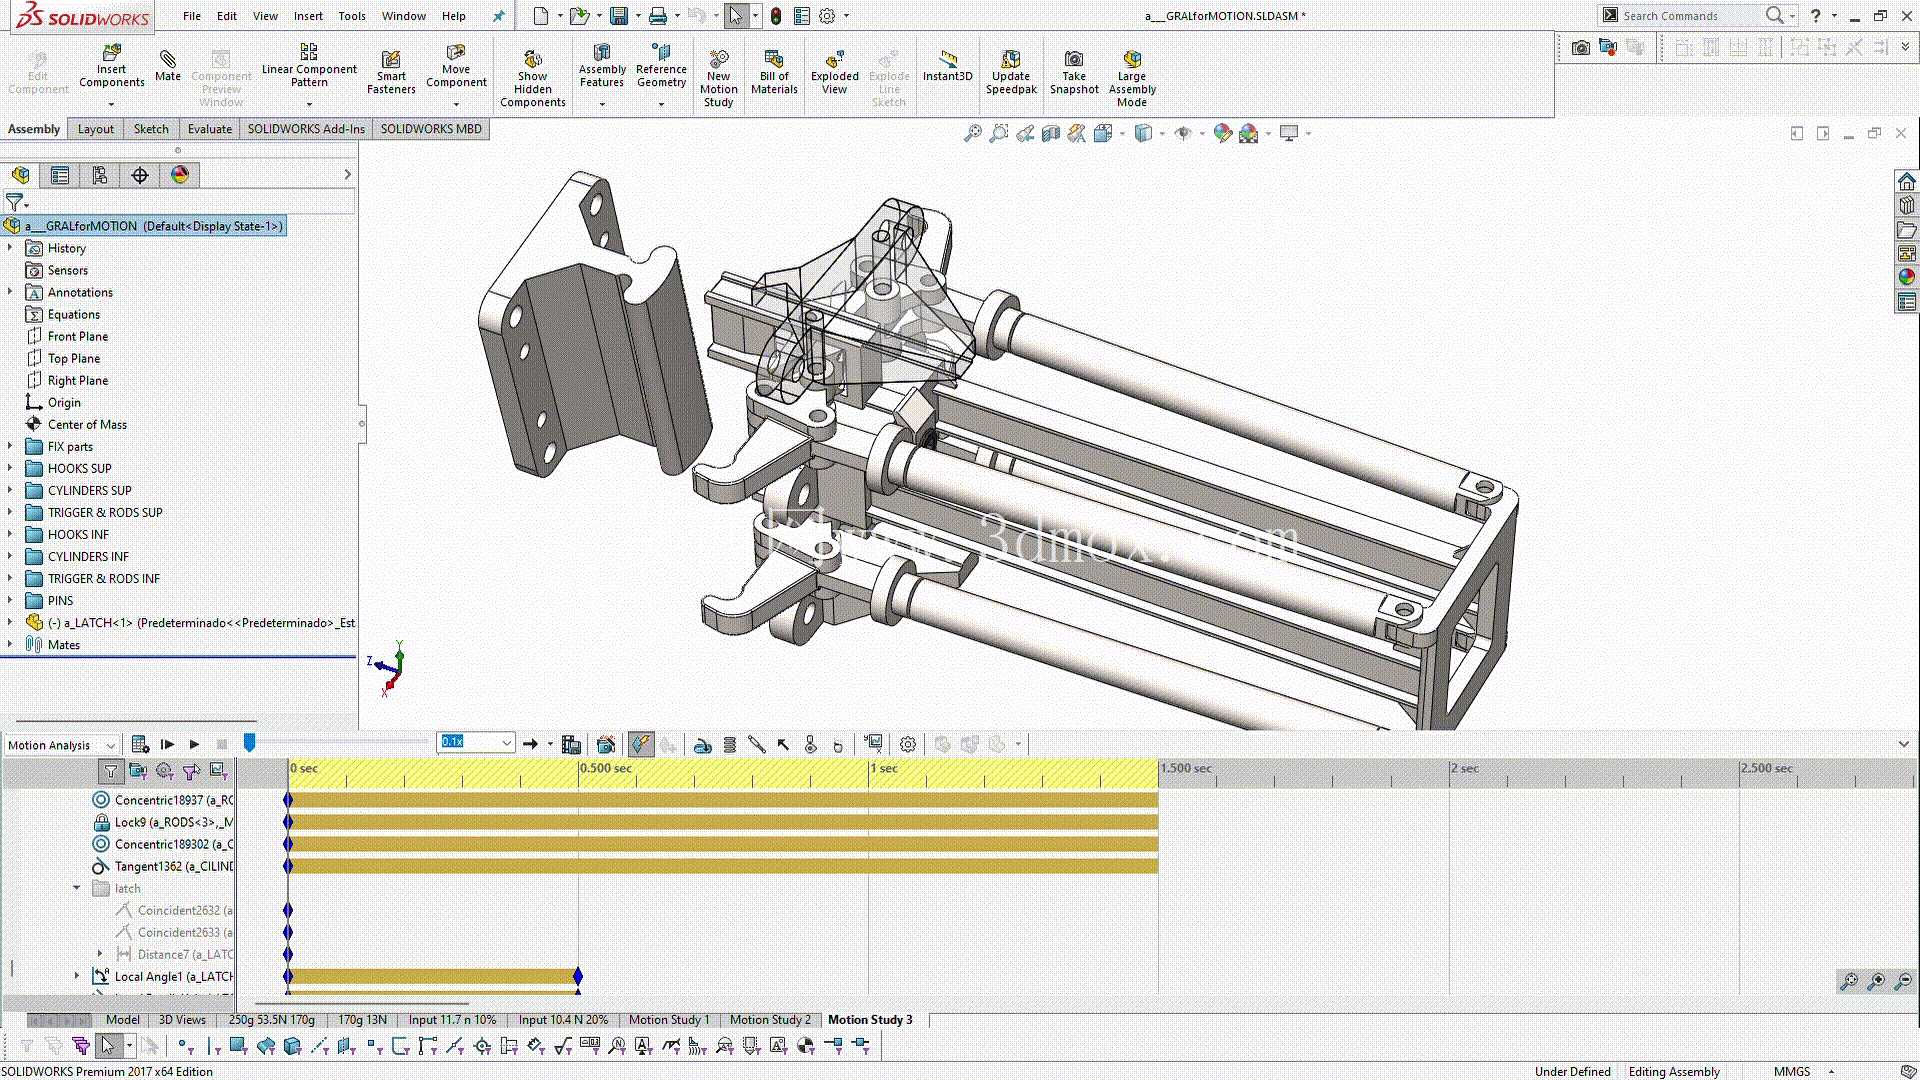This screenshot has height=1080, width=1920.
Task: Switch to the Evaluate tab
Action: tap(210, 129)
